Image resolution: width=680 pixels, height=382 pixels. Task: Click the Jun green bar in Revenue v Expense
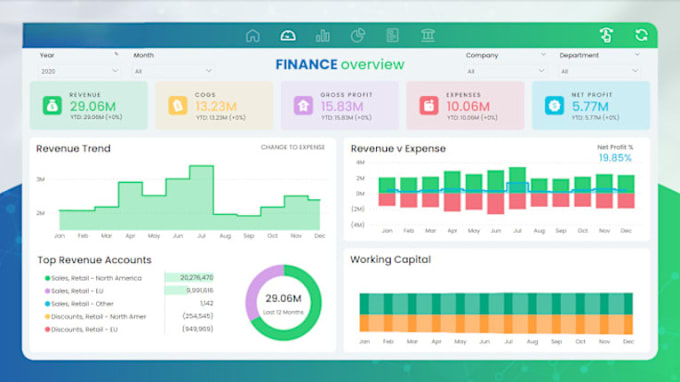click(x=496, y=181)
